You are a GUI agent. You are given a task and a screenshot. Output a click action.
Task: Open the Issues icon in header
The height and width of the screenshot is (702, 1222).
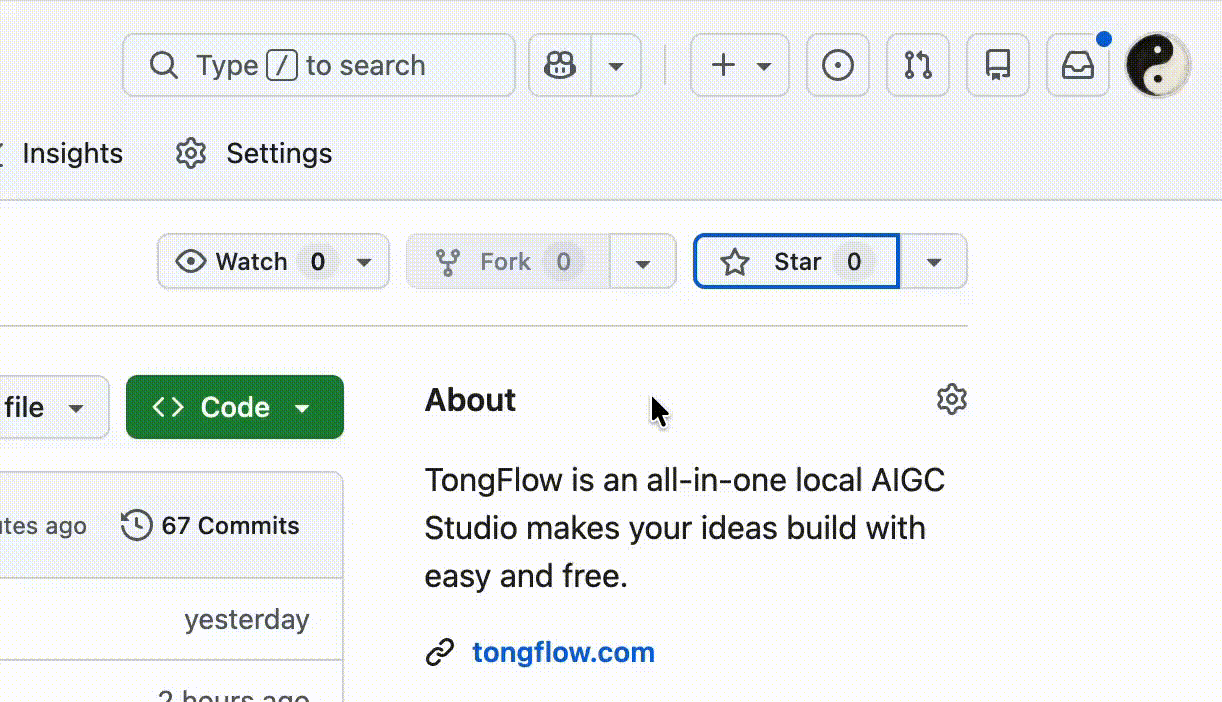(838, 66)
